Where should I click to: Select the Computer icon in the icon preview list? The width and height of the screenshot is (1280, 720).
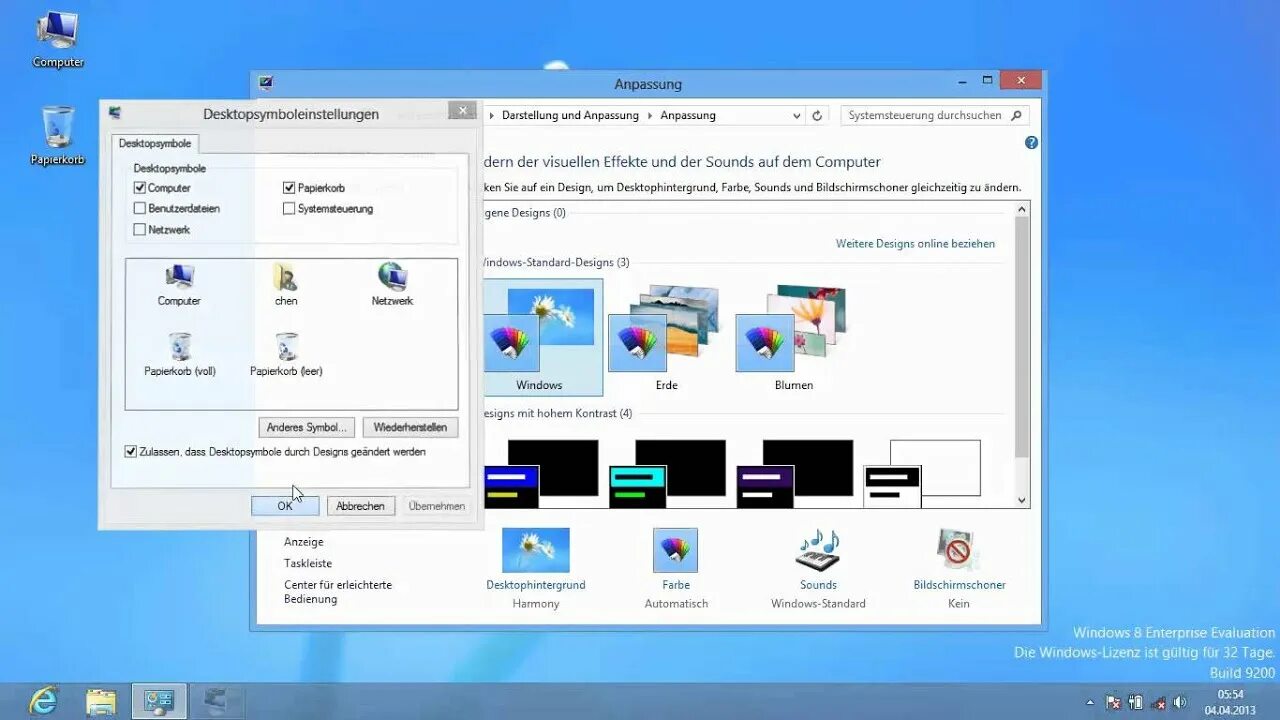pos(179,284)
